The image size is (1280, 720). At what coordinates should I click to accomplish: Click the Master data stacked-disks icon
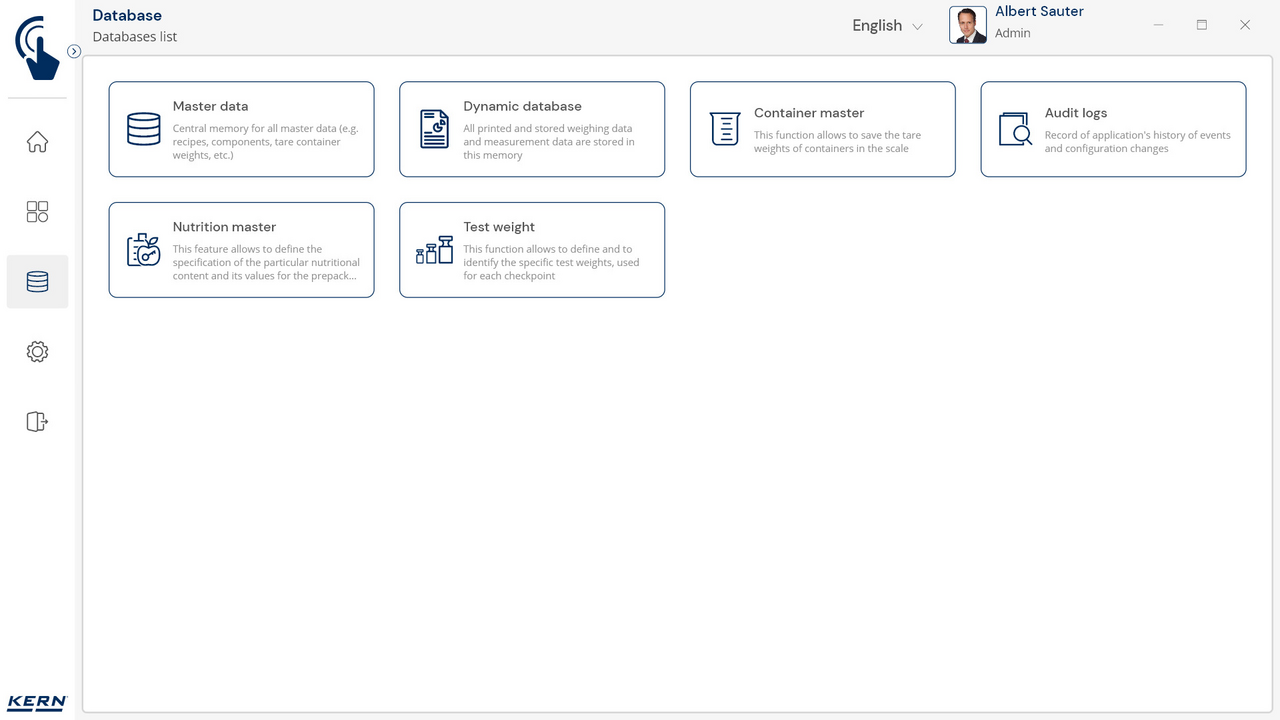click(144, 129)
